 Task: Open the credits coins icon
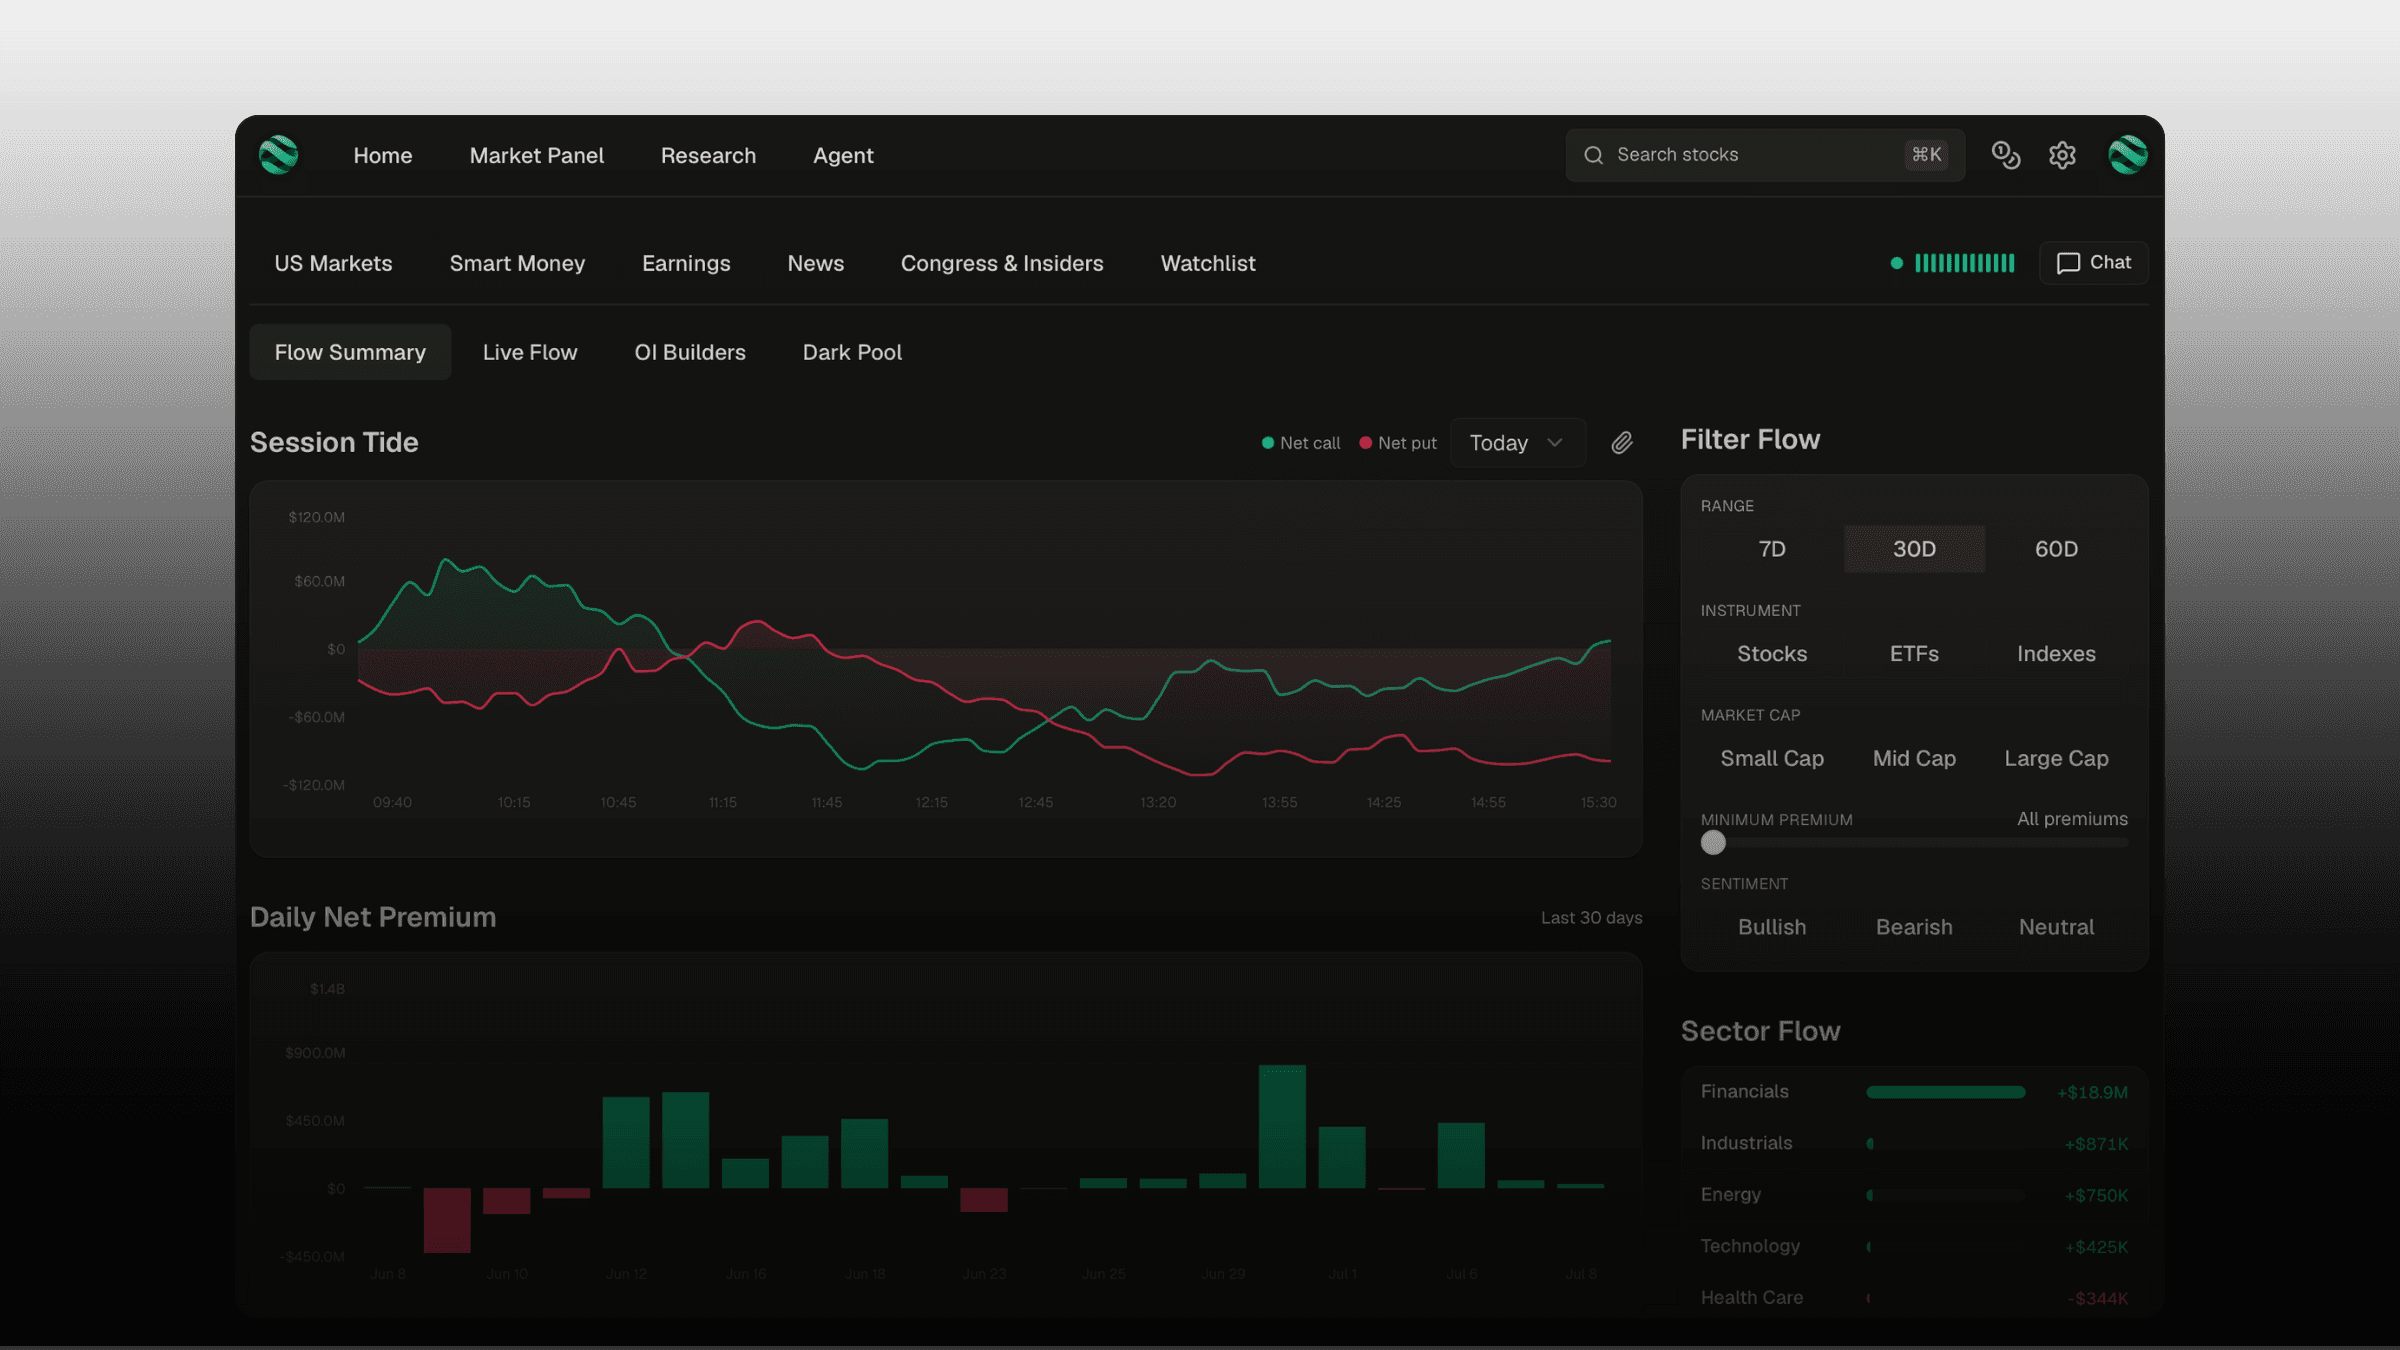pyautogui.click(x=2005, y=155)
